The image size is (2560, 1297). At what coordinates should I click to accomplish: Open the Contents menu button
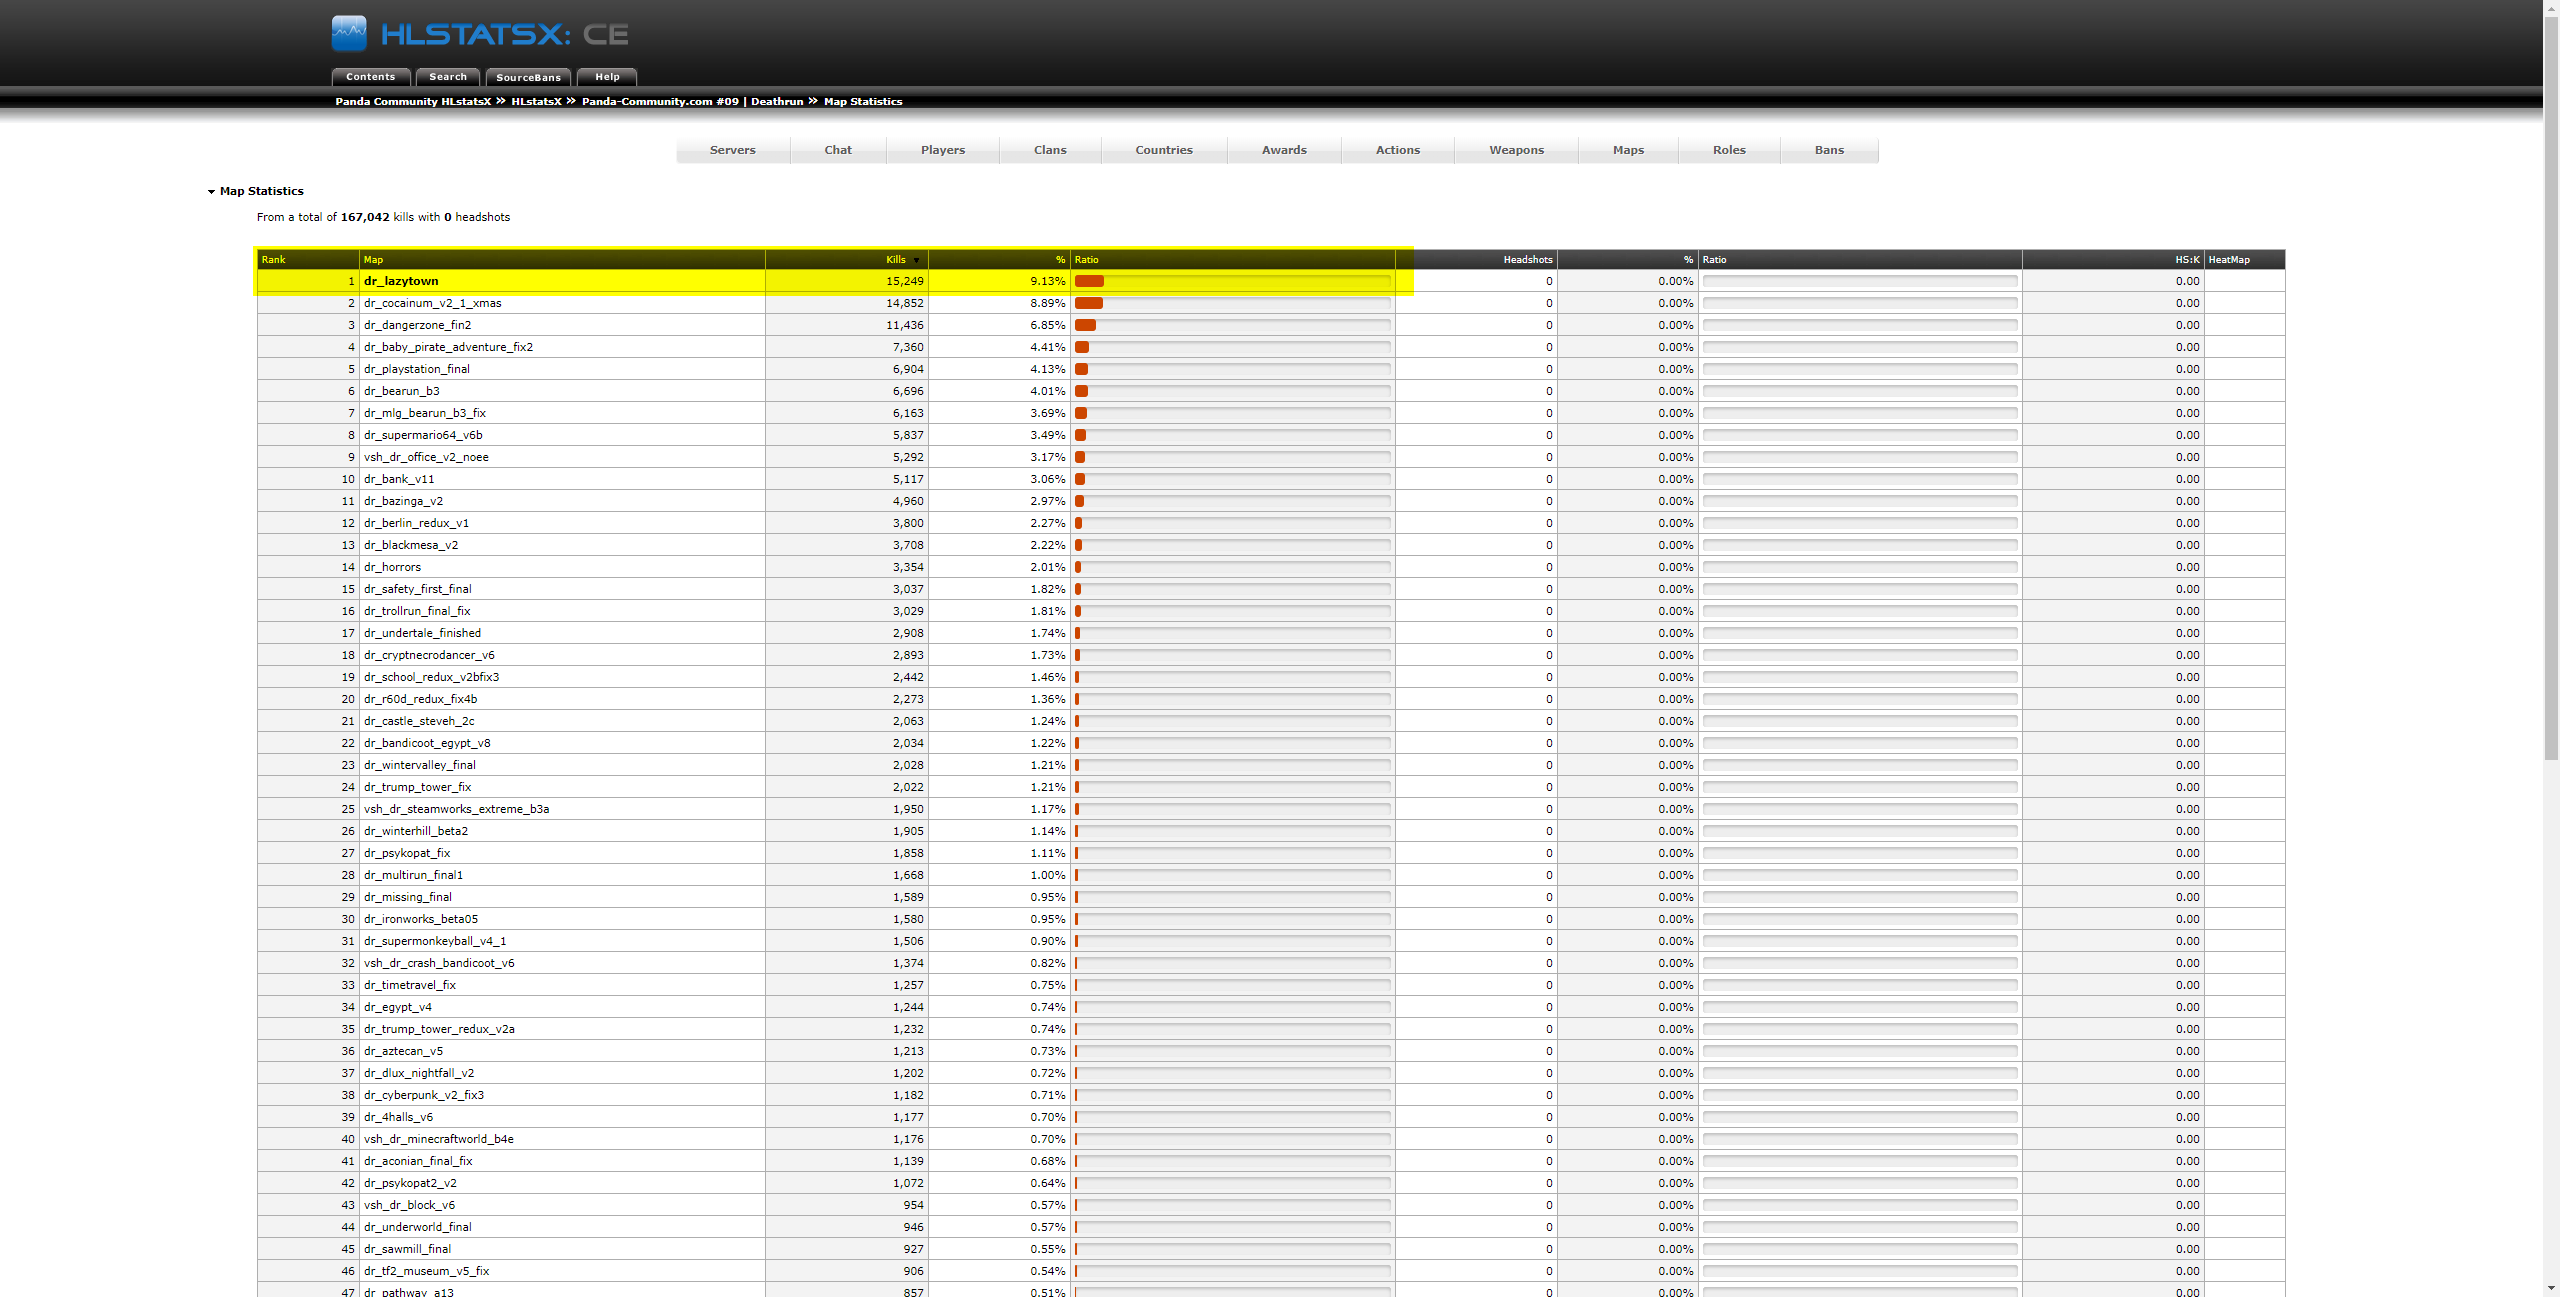371,77
